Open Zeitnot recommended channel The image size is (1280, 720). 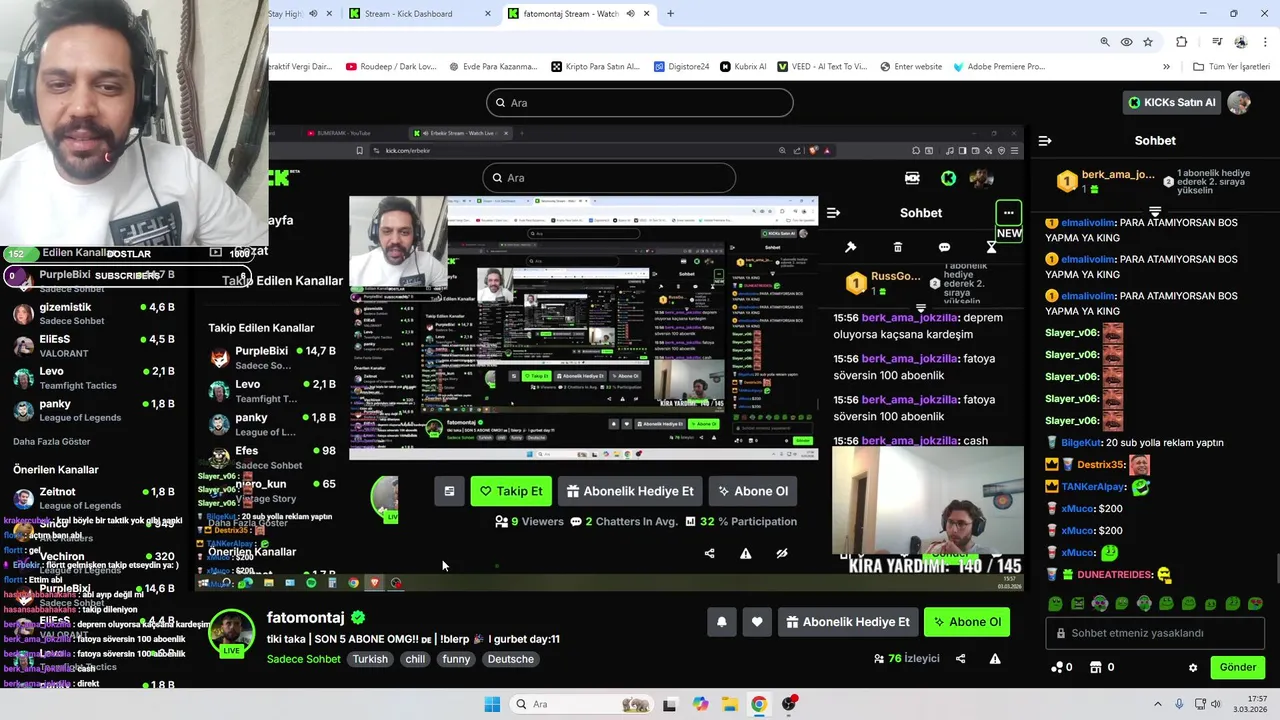pyautogui.click(x=95, y=498)
